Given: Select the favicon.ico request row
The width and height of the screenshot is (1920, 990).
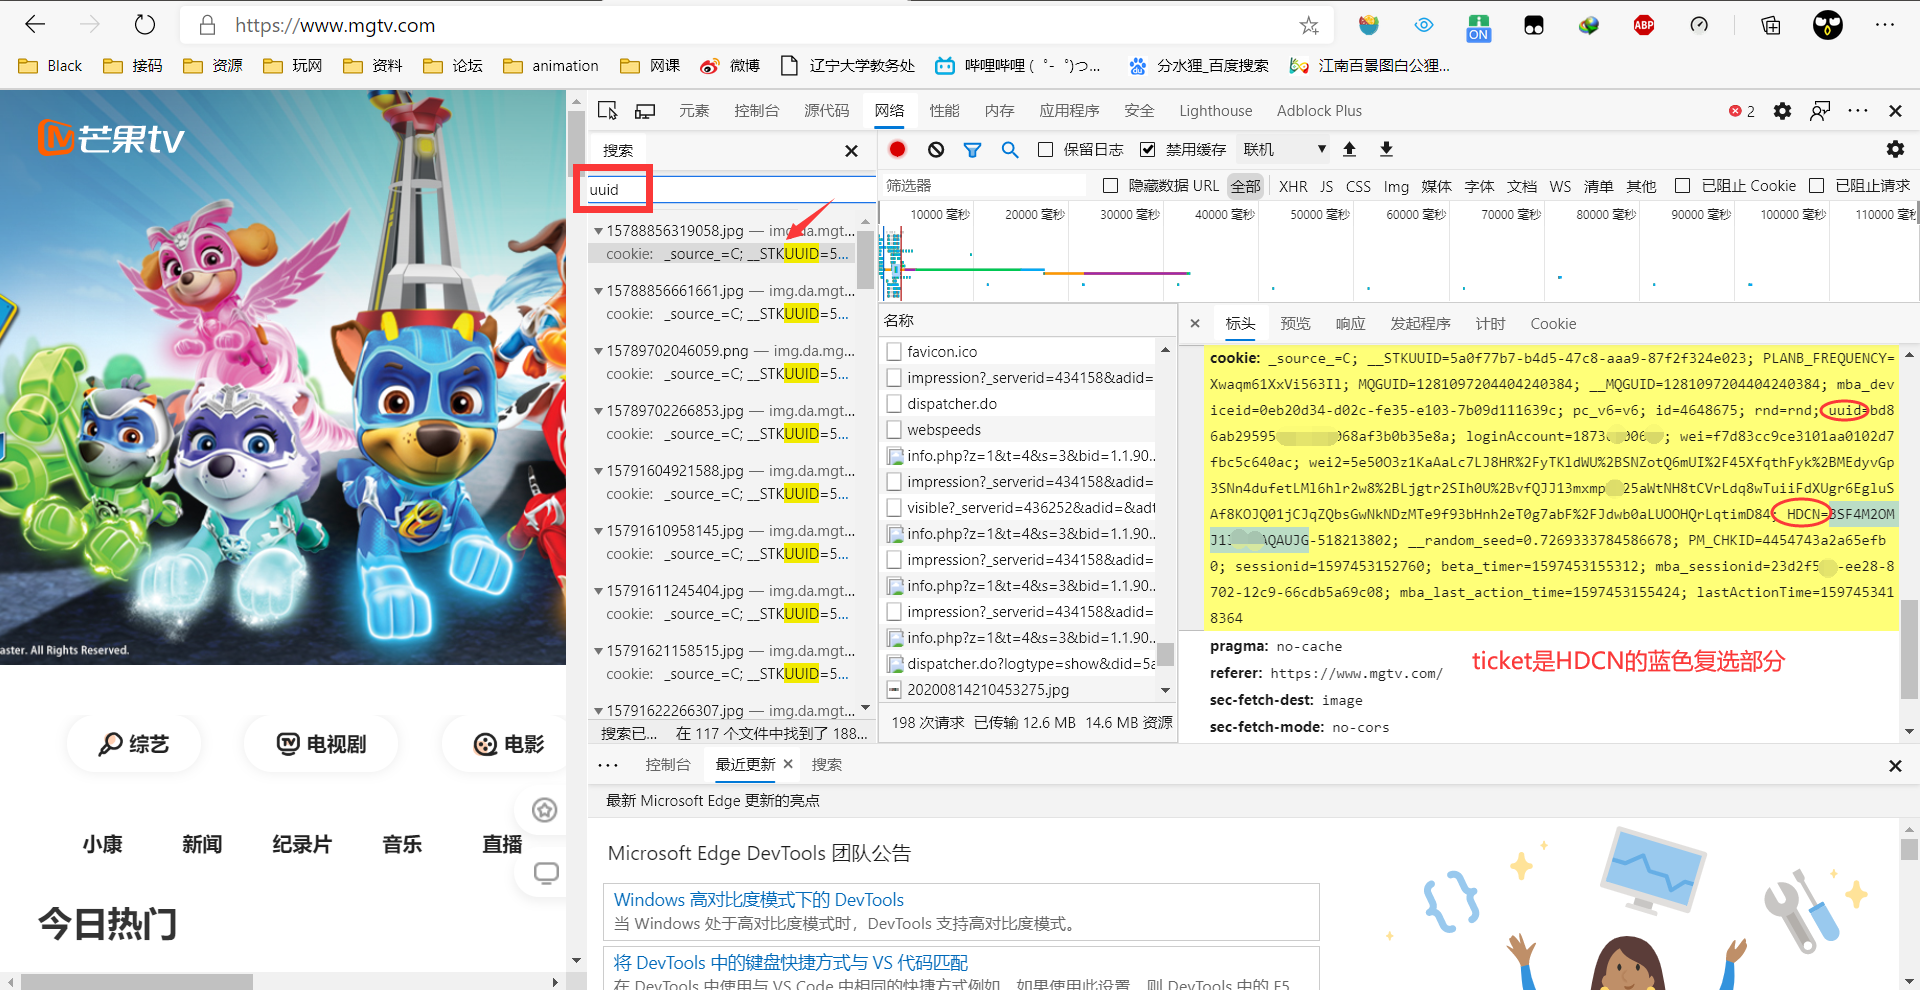Looking at the screenshot, I should click(1019, 352).
